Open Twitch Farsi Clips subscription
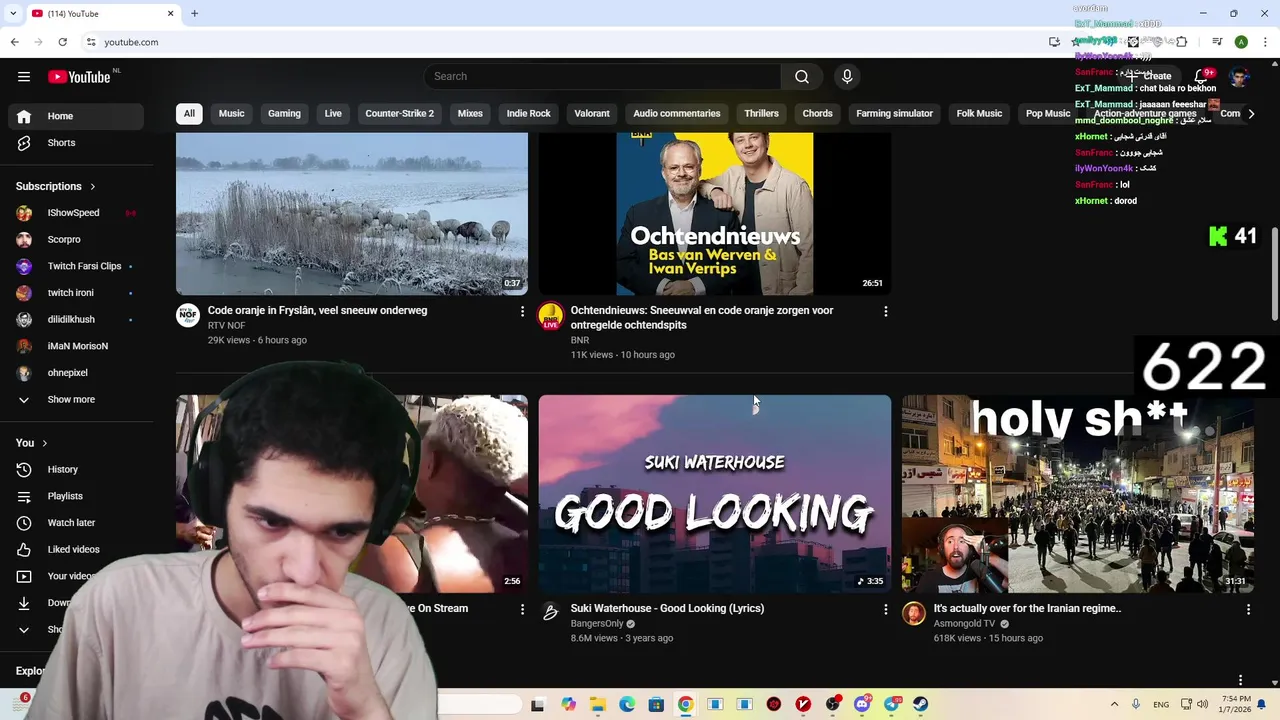This screenshot has width=1280, height=720. [x=76, y=266]
